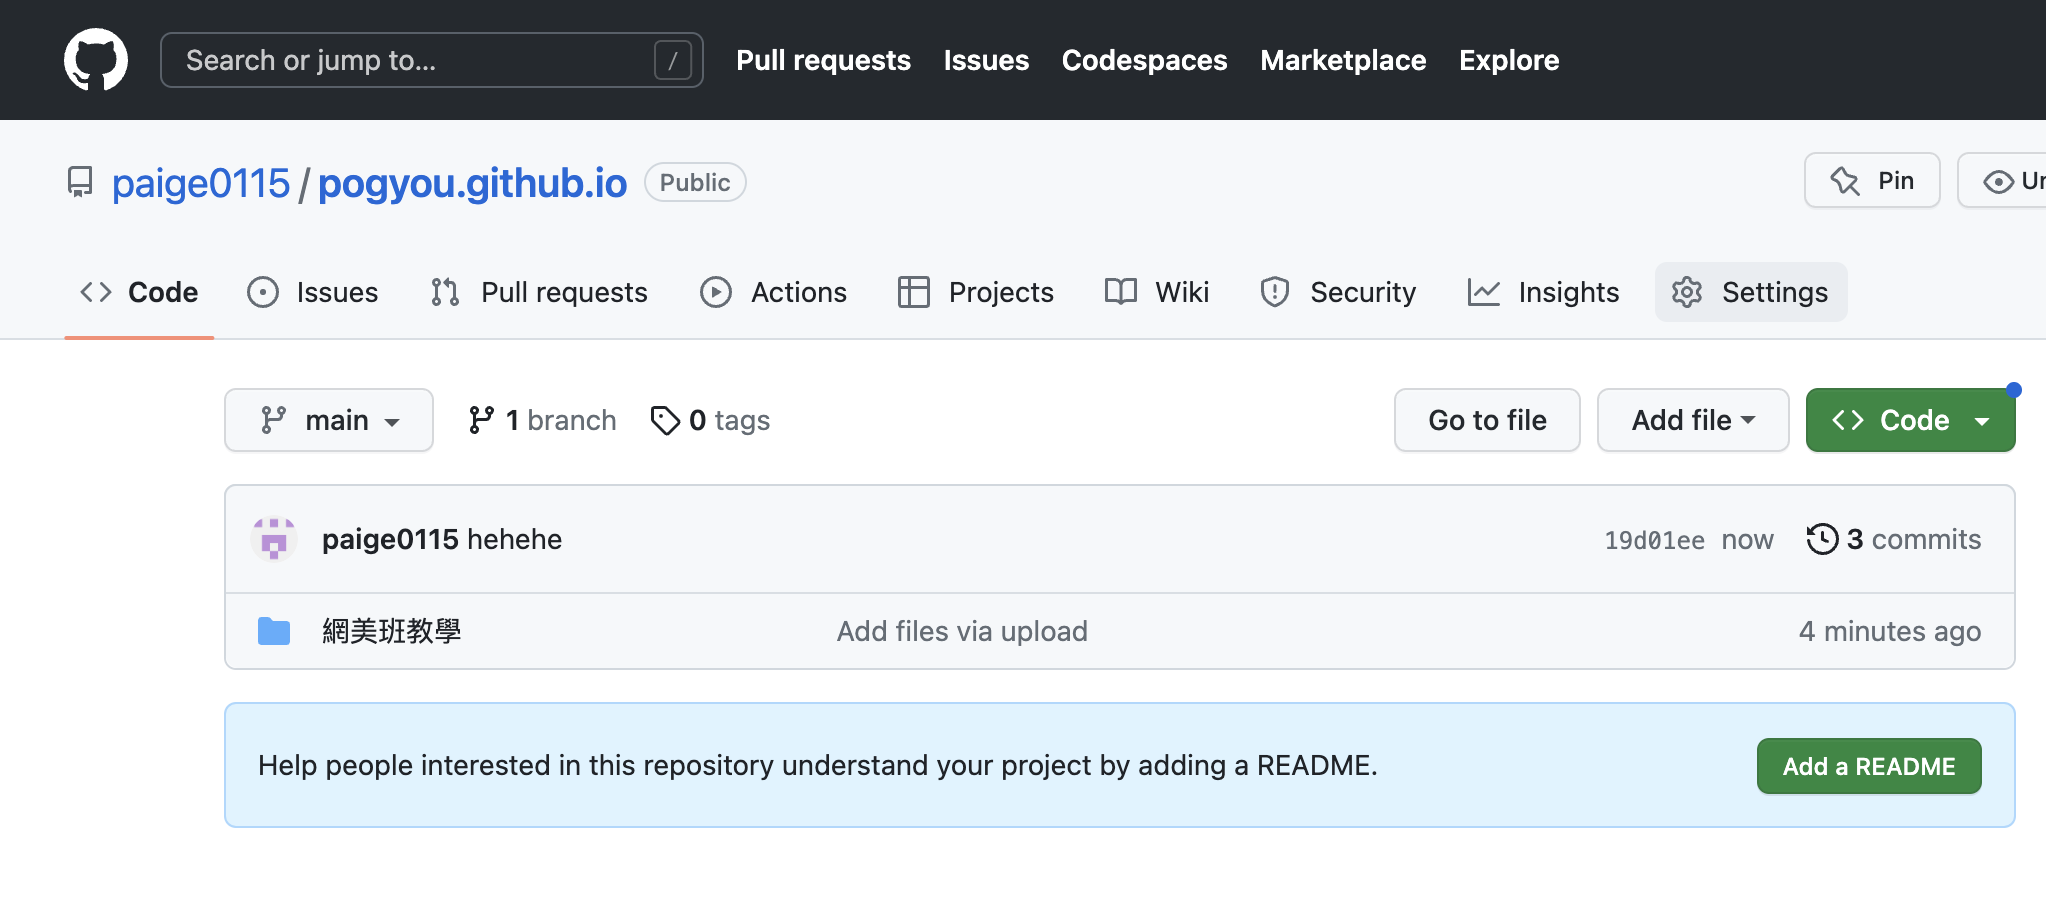
Task: Open the pogyou.github.io repository link
Action: 472,183
